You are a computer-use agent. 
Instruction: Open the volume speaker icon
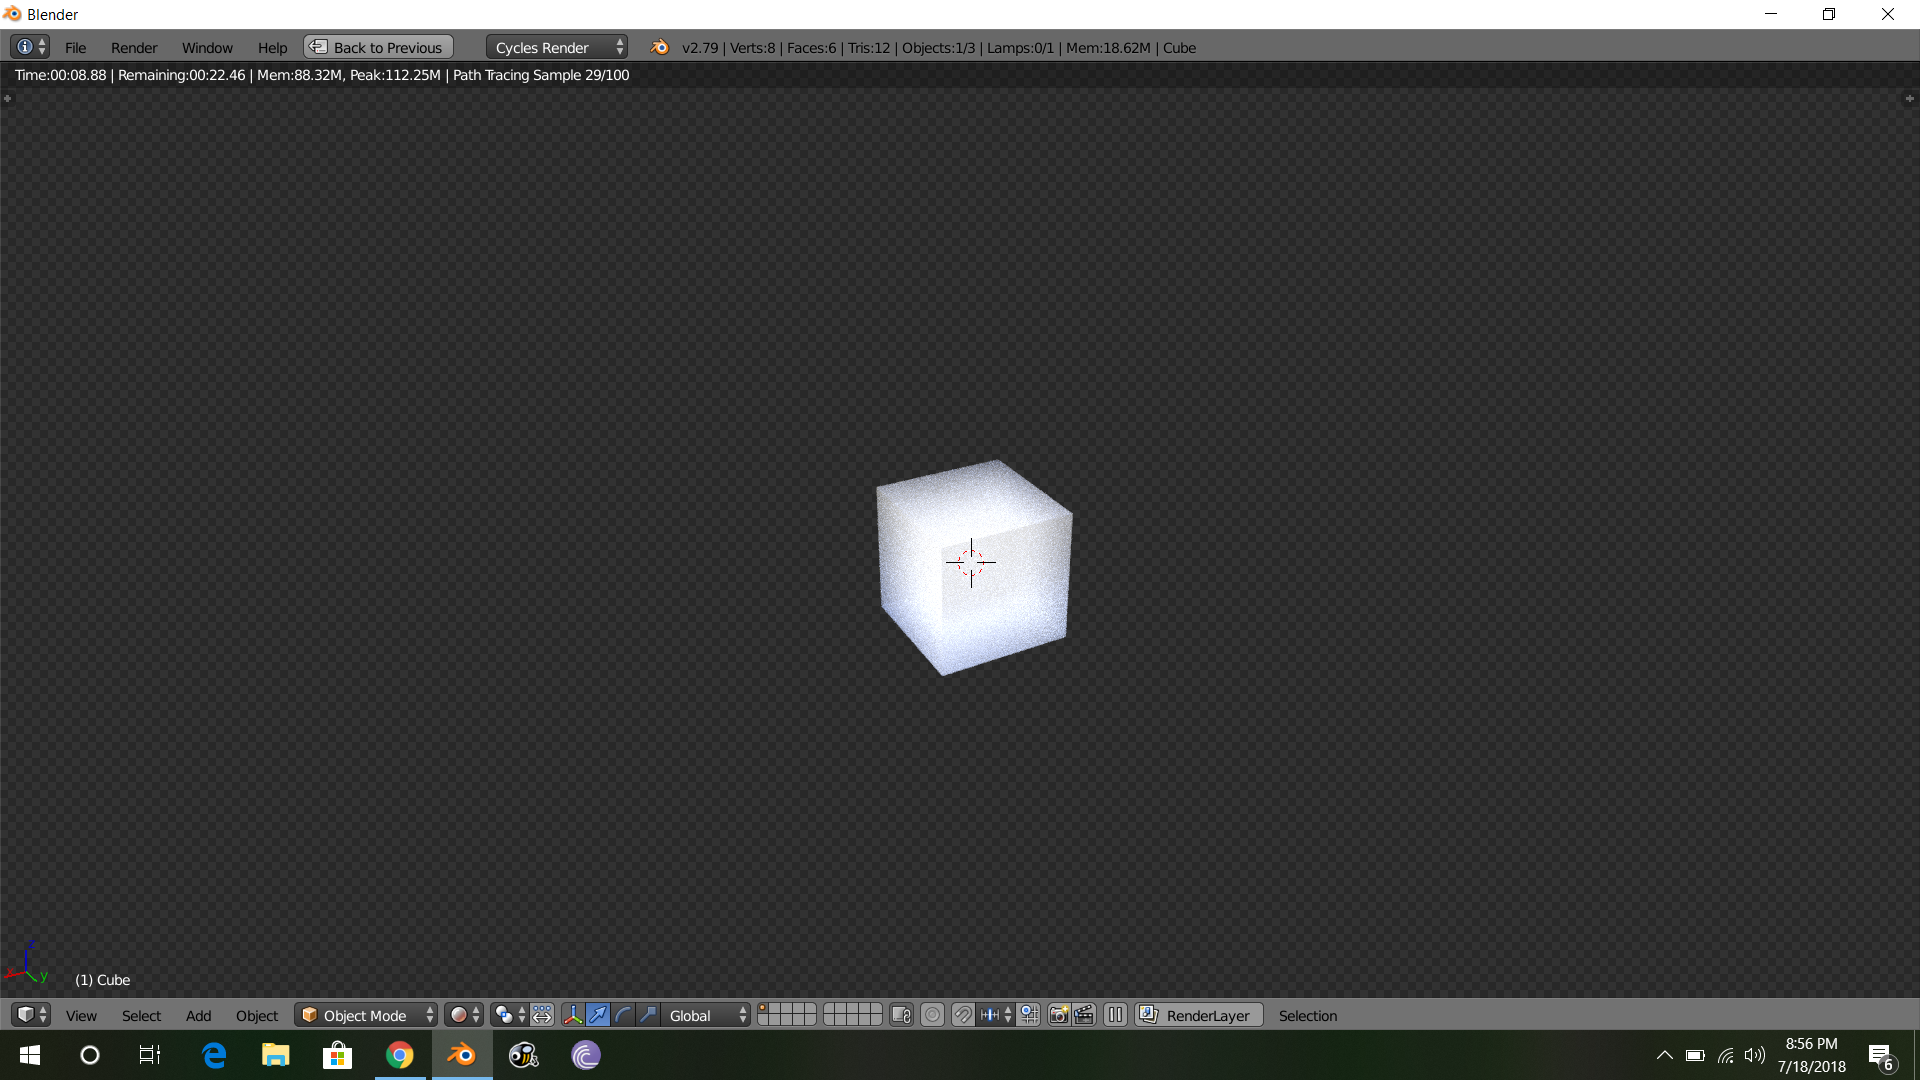click(1755, 1055)
